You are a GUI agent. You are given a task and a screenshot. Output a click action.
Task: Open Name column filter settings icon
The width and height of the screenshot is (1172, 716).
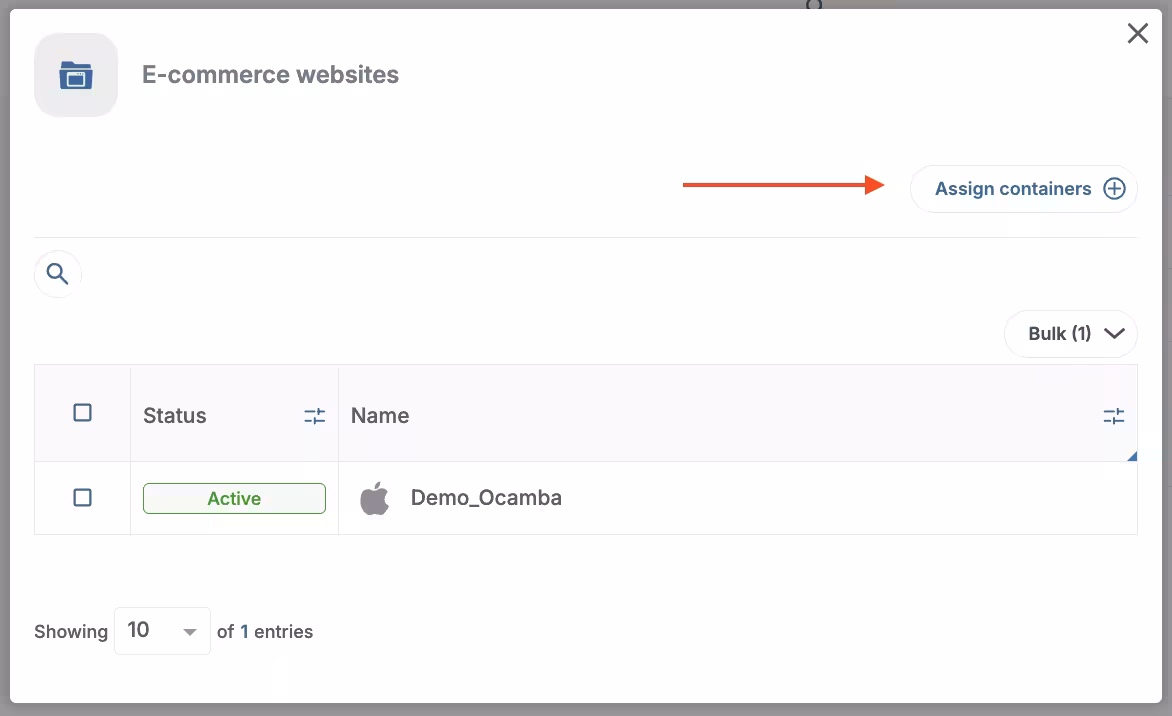tap(1113, 416)
